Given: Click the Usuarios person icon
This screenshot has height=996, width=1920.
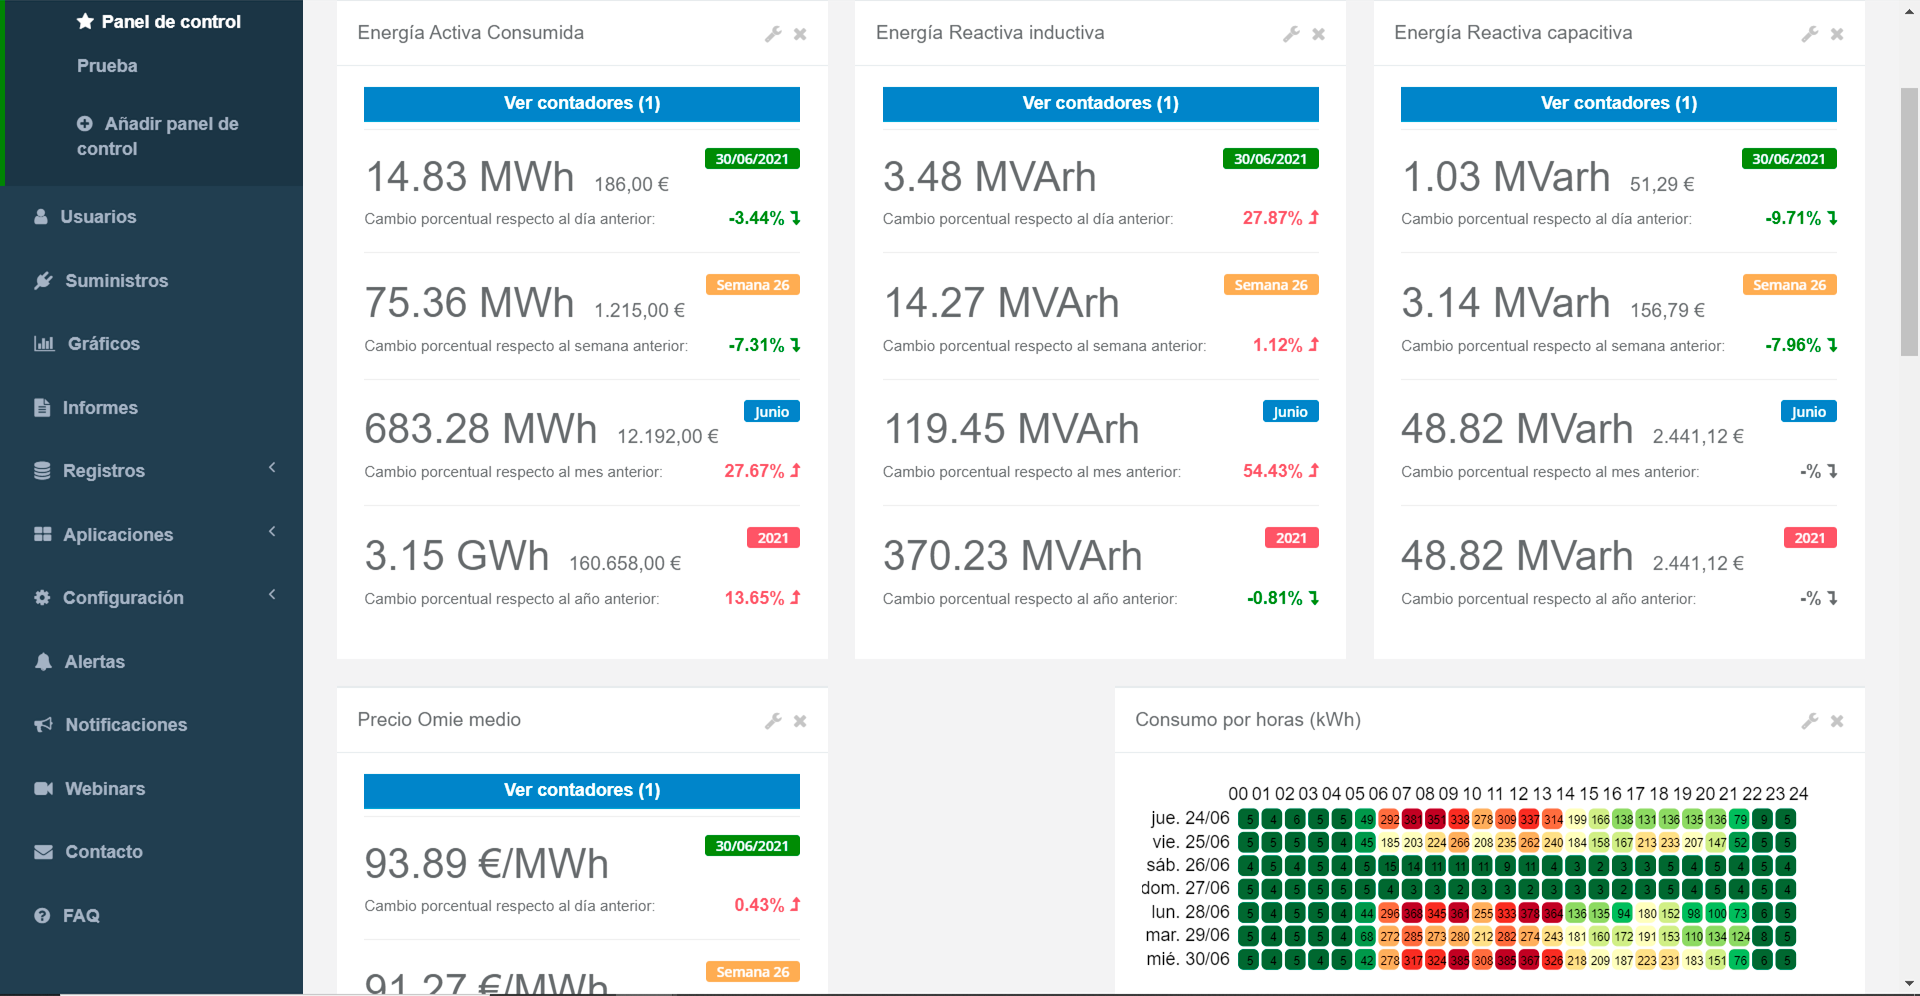Looking at the screenshot, I should tap(41, 217).
